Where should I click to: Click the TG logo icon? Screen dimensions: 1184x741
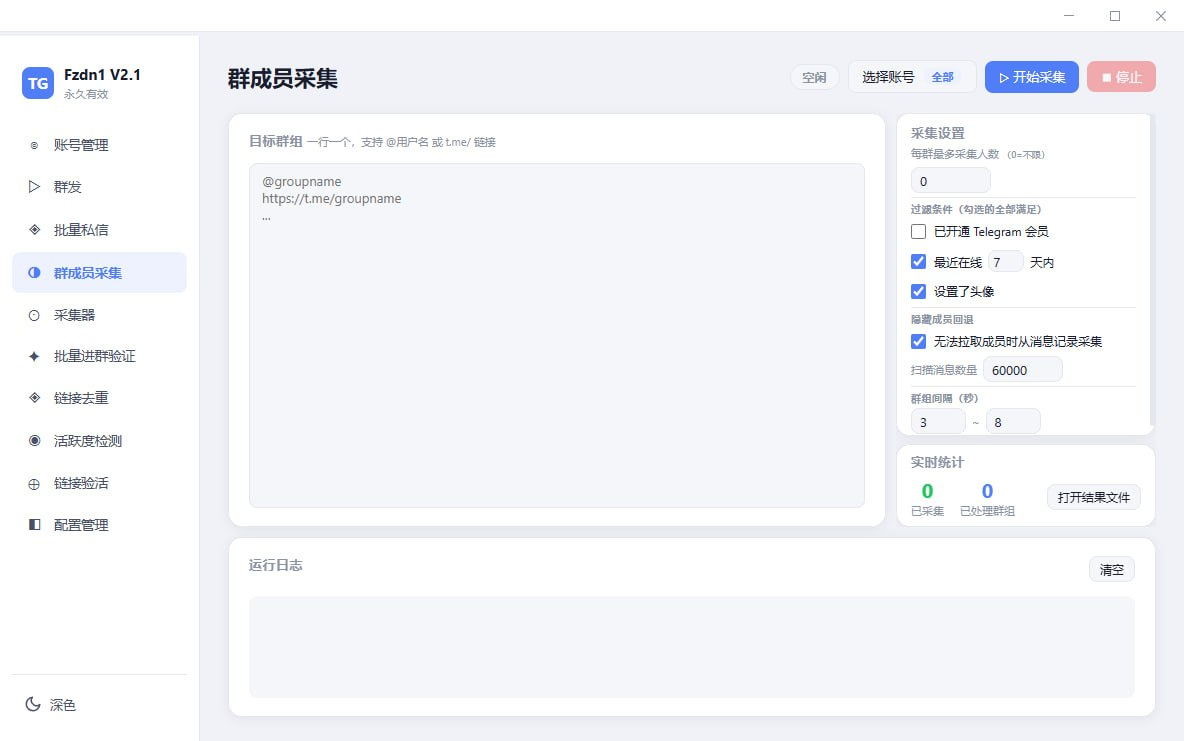tap(37, 84)
